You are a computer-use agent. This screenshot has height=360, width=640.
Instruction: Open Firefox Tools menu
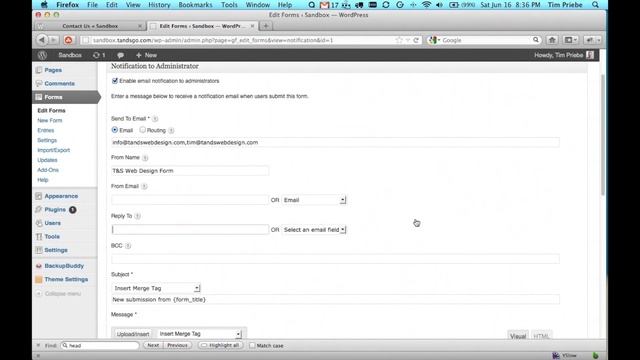[229, 5]
